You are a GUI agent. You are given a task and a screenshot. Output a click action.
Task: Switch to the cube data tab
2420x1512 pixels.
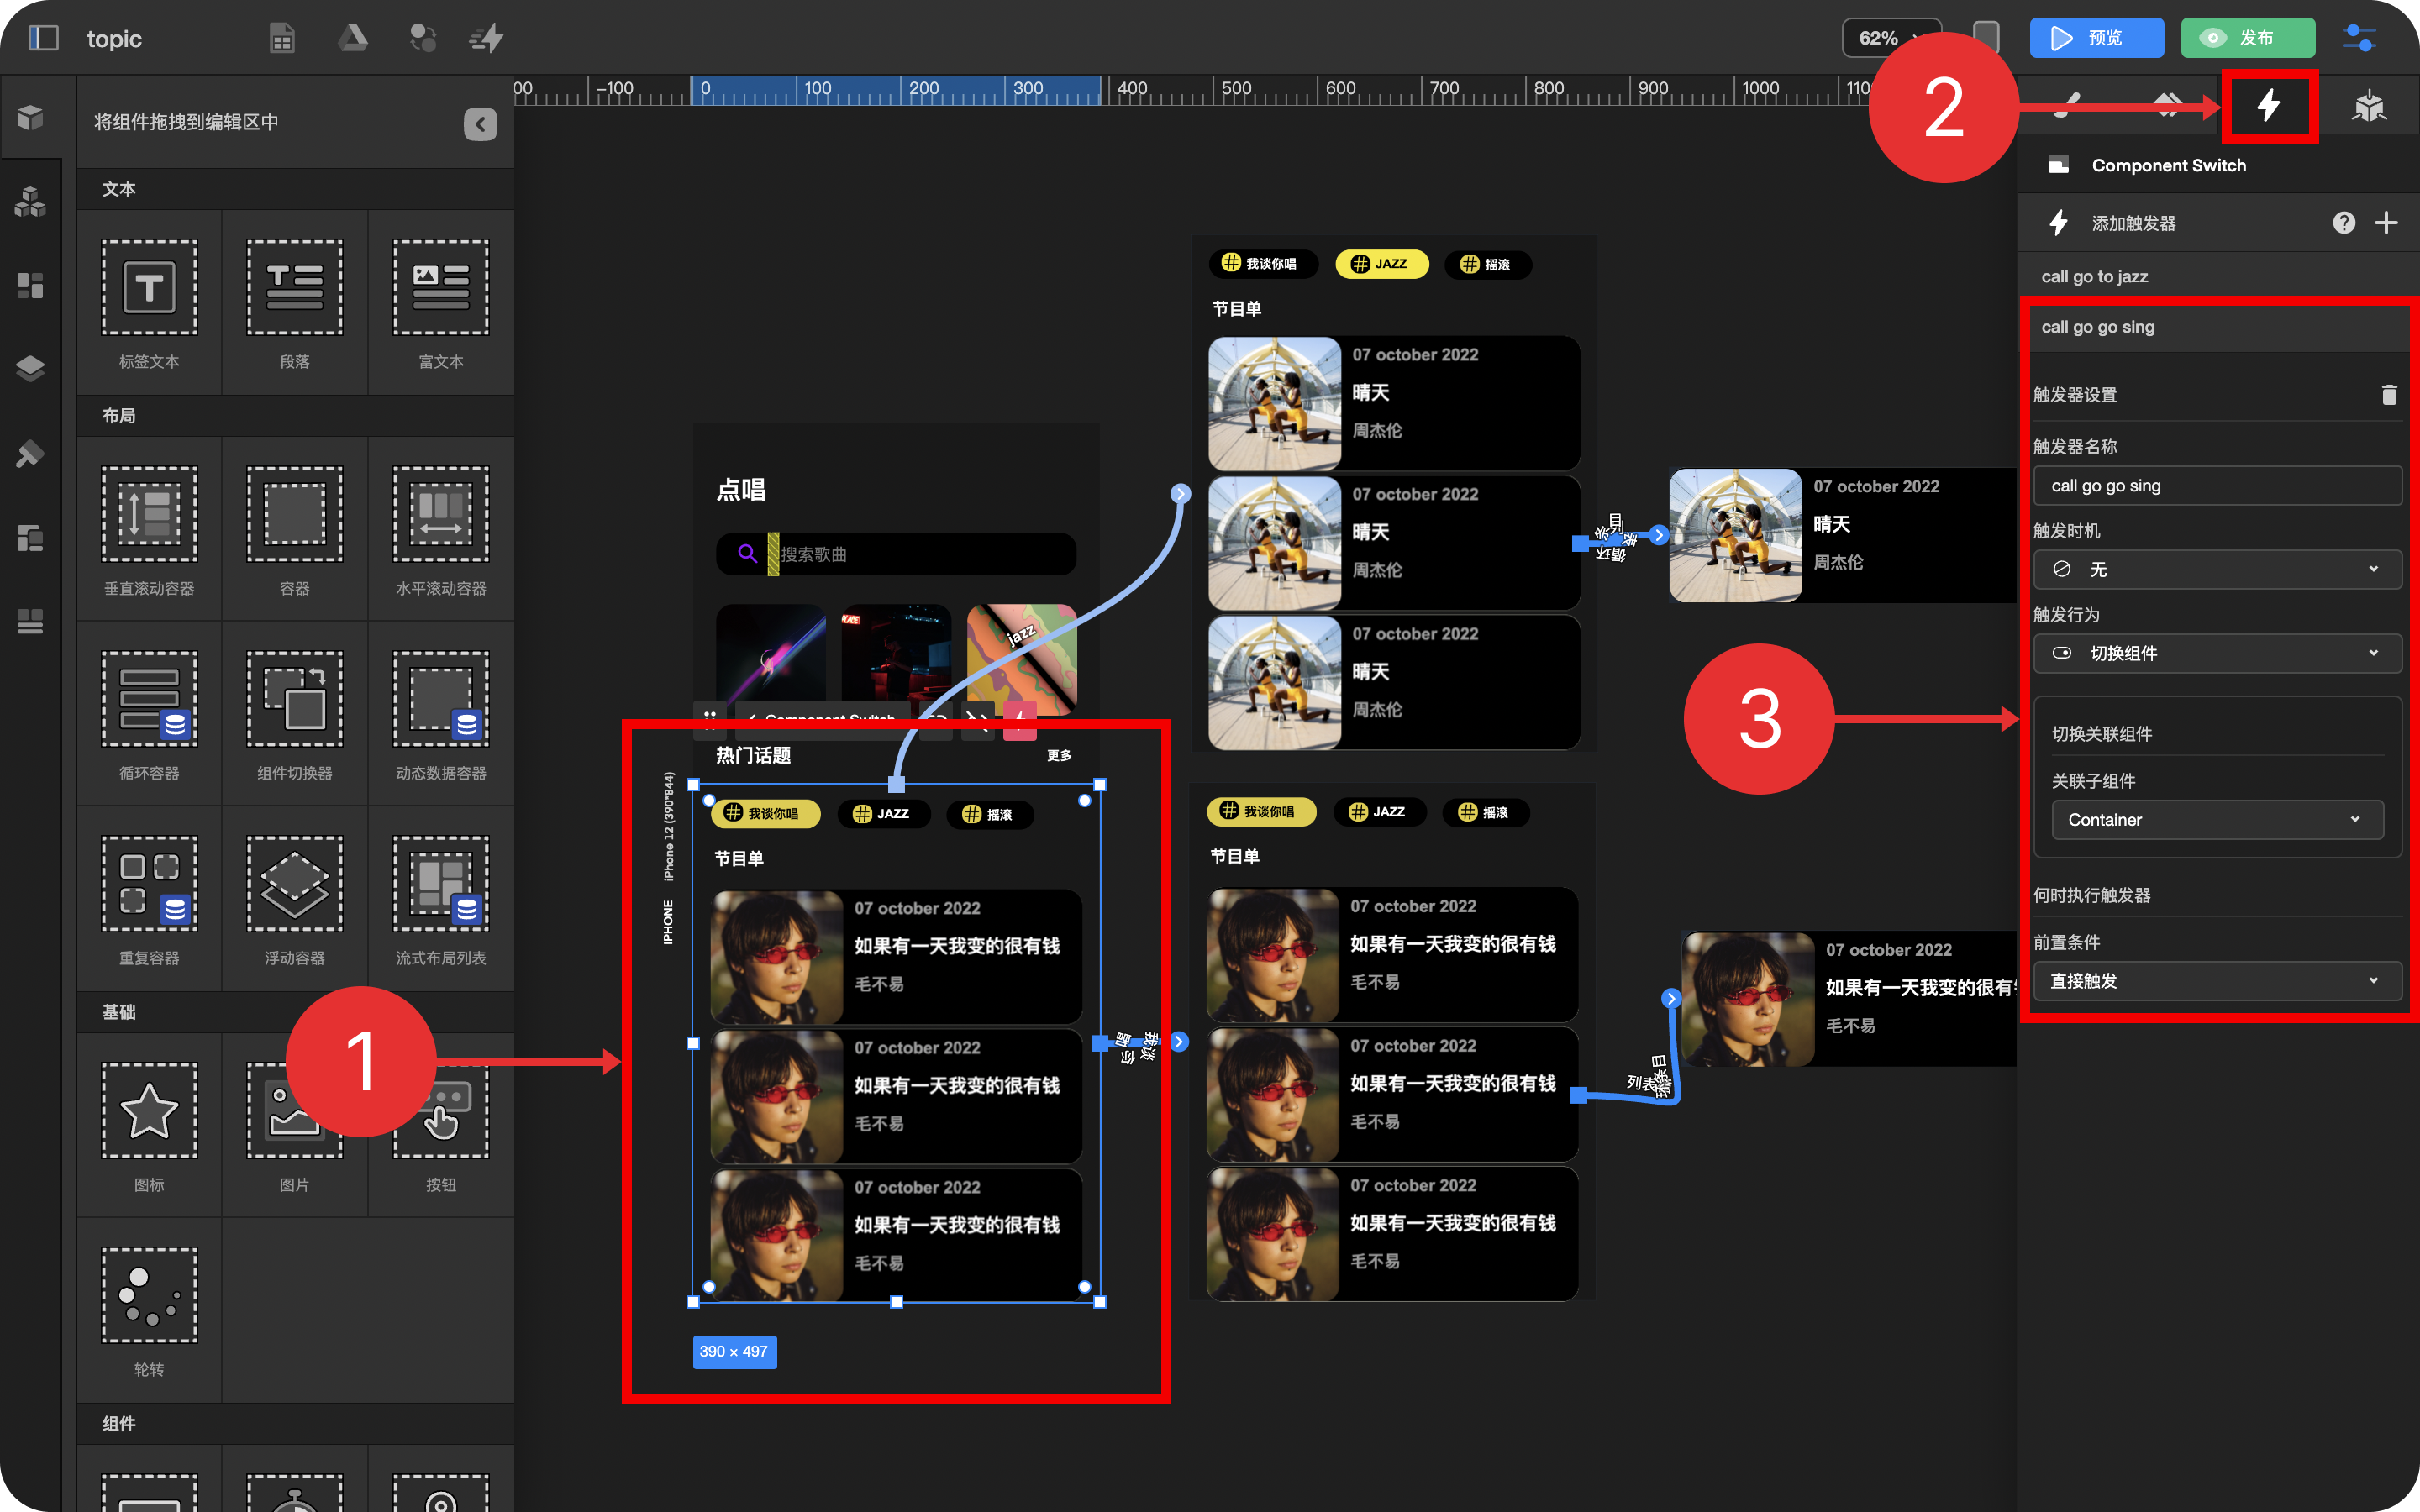tap(2369, 105)
